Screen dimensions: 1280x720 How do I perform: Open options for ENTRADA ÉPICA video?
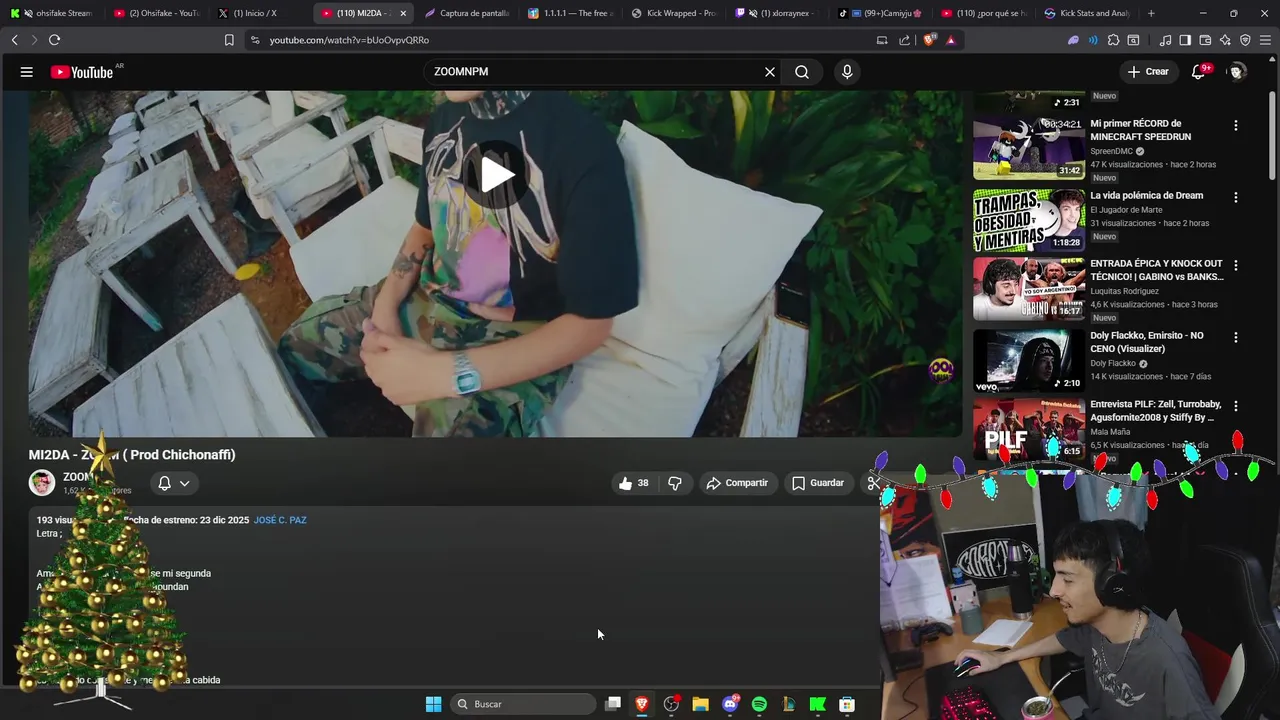coord(1236,266)
